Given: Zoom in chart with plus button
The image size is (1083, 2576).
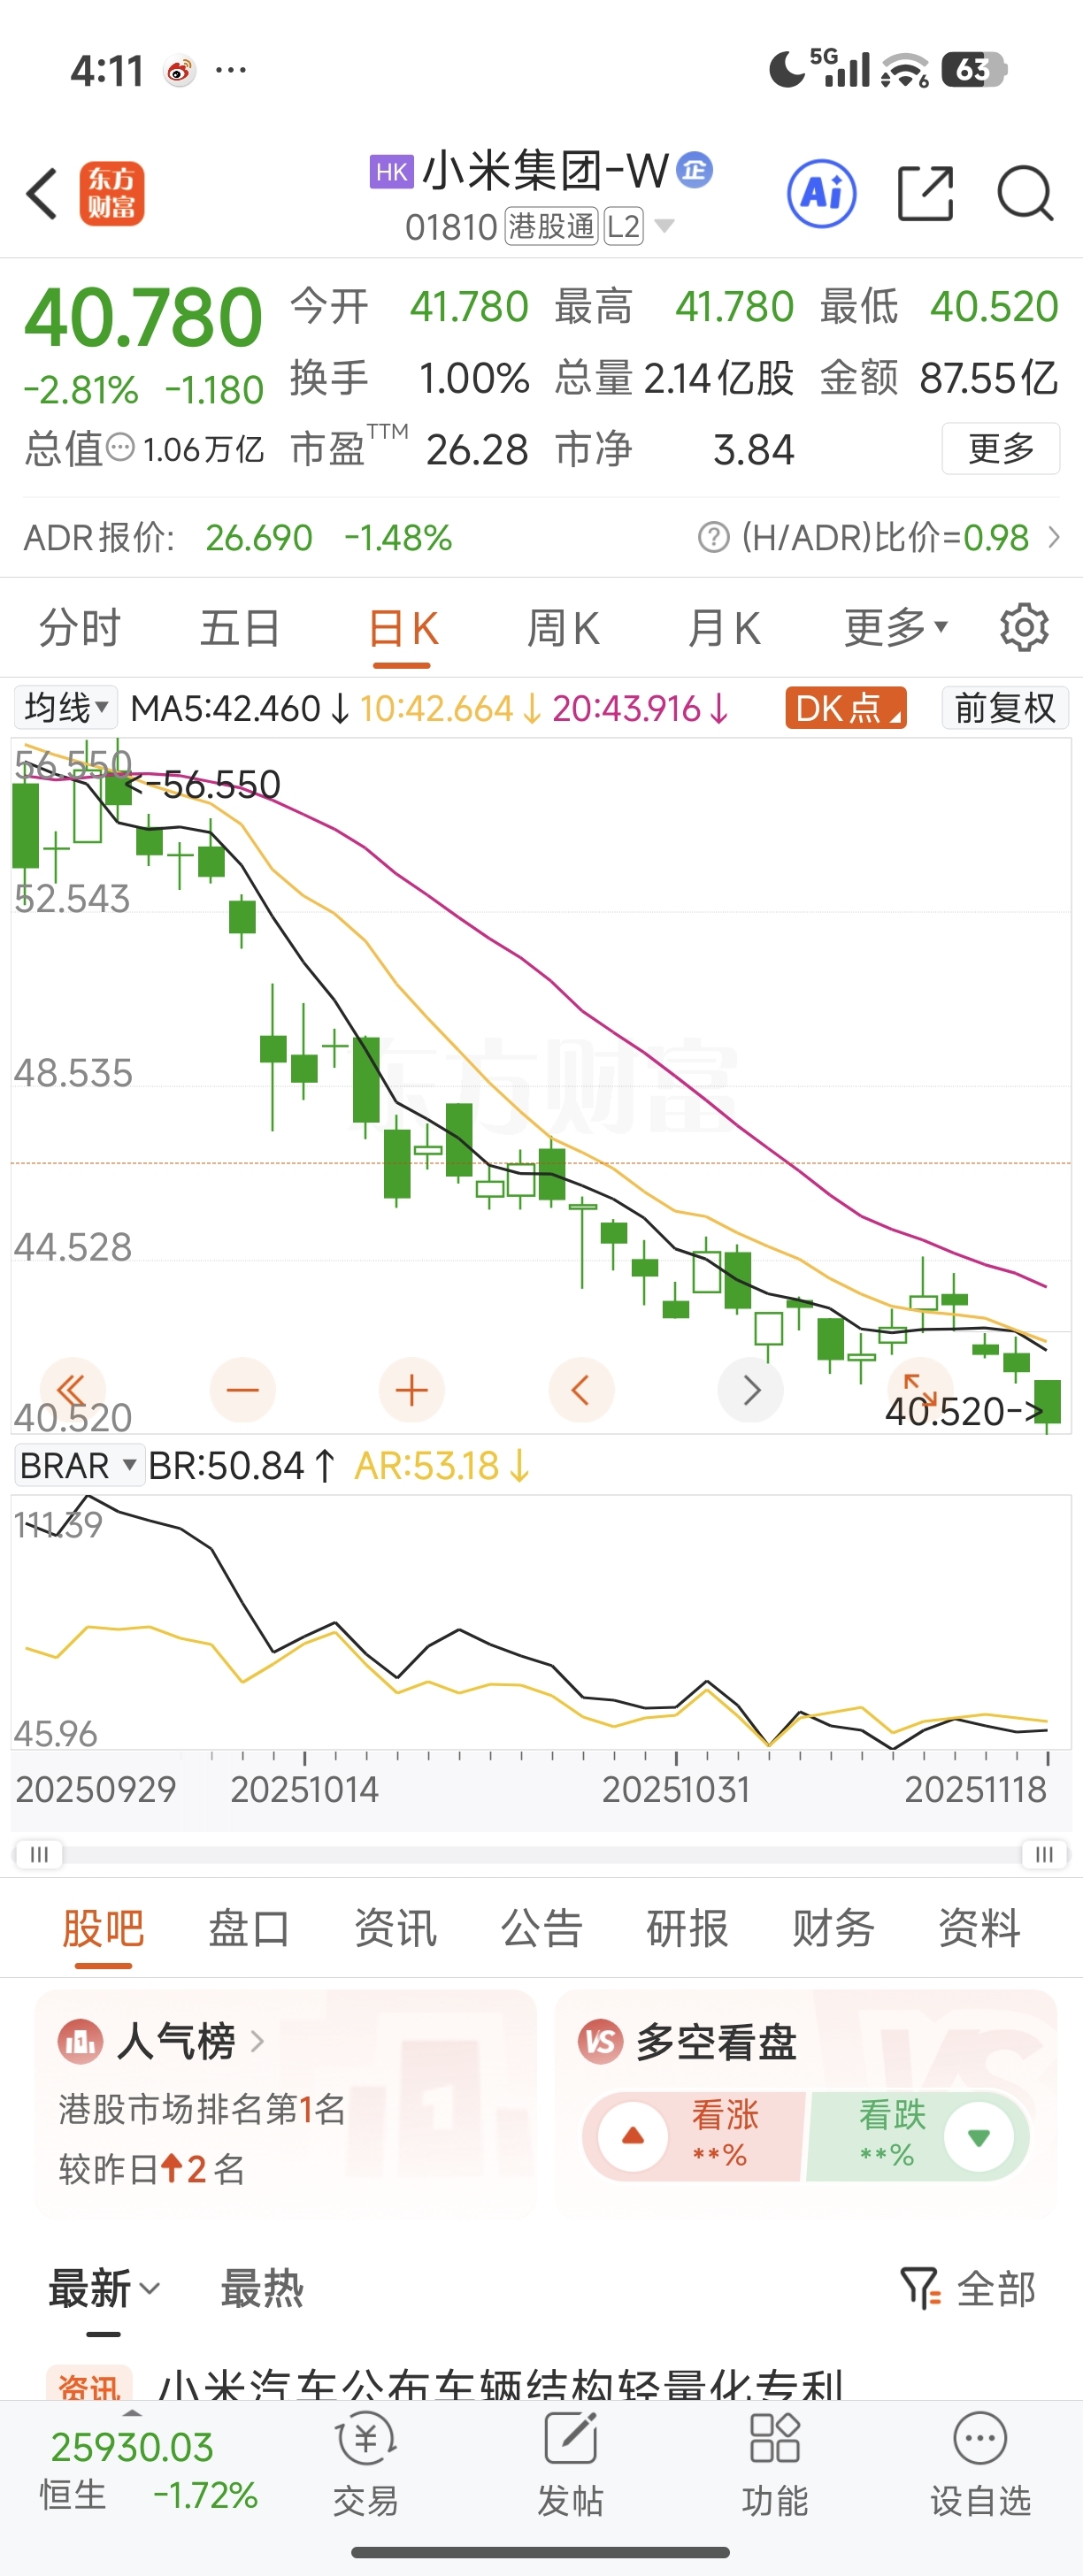Looking at the screenshot, I should [411, 1390].
